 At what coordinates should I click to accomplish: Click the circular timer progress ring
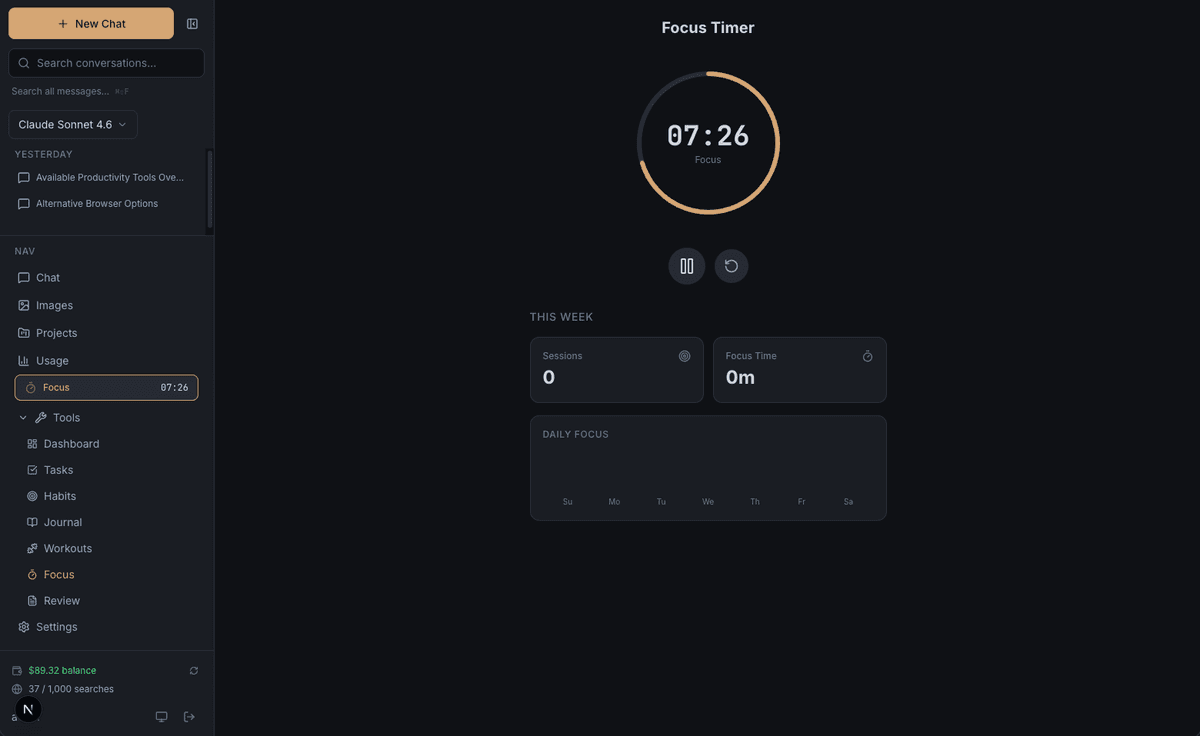coord(708,73)
